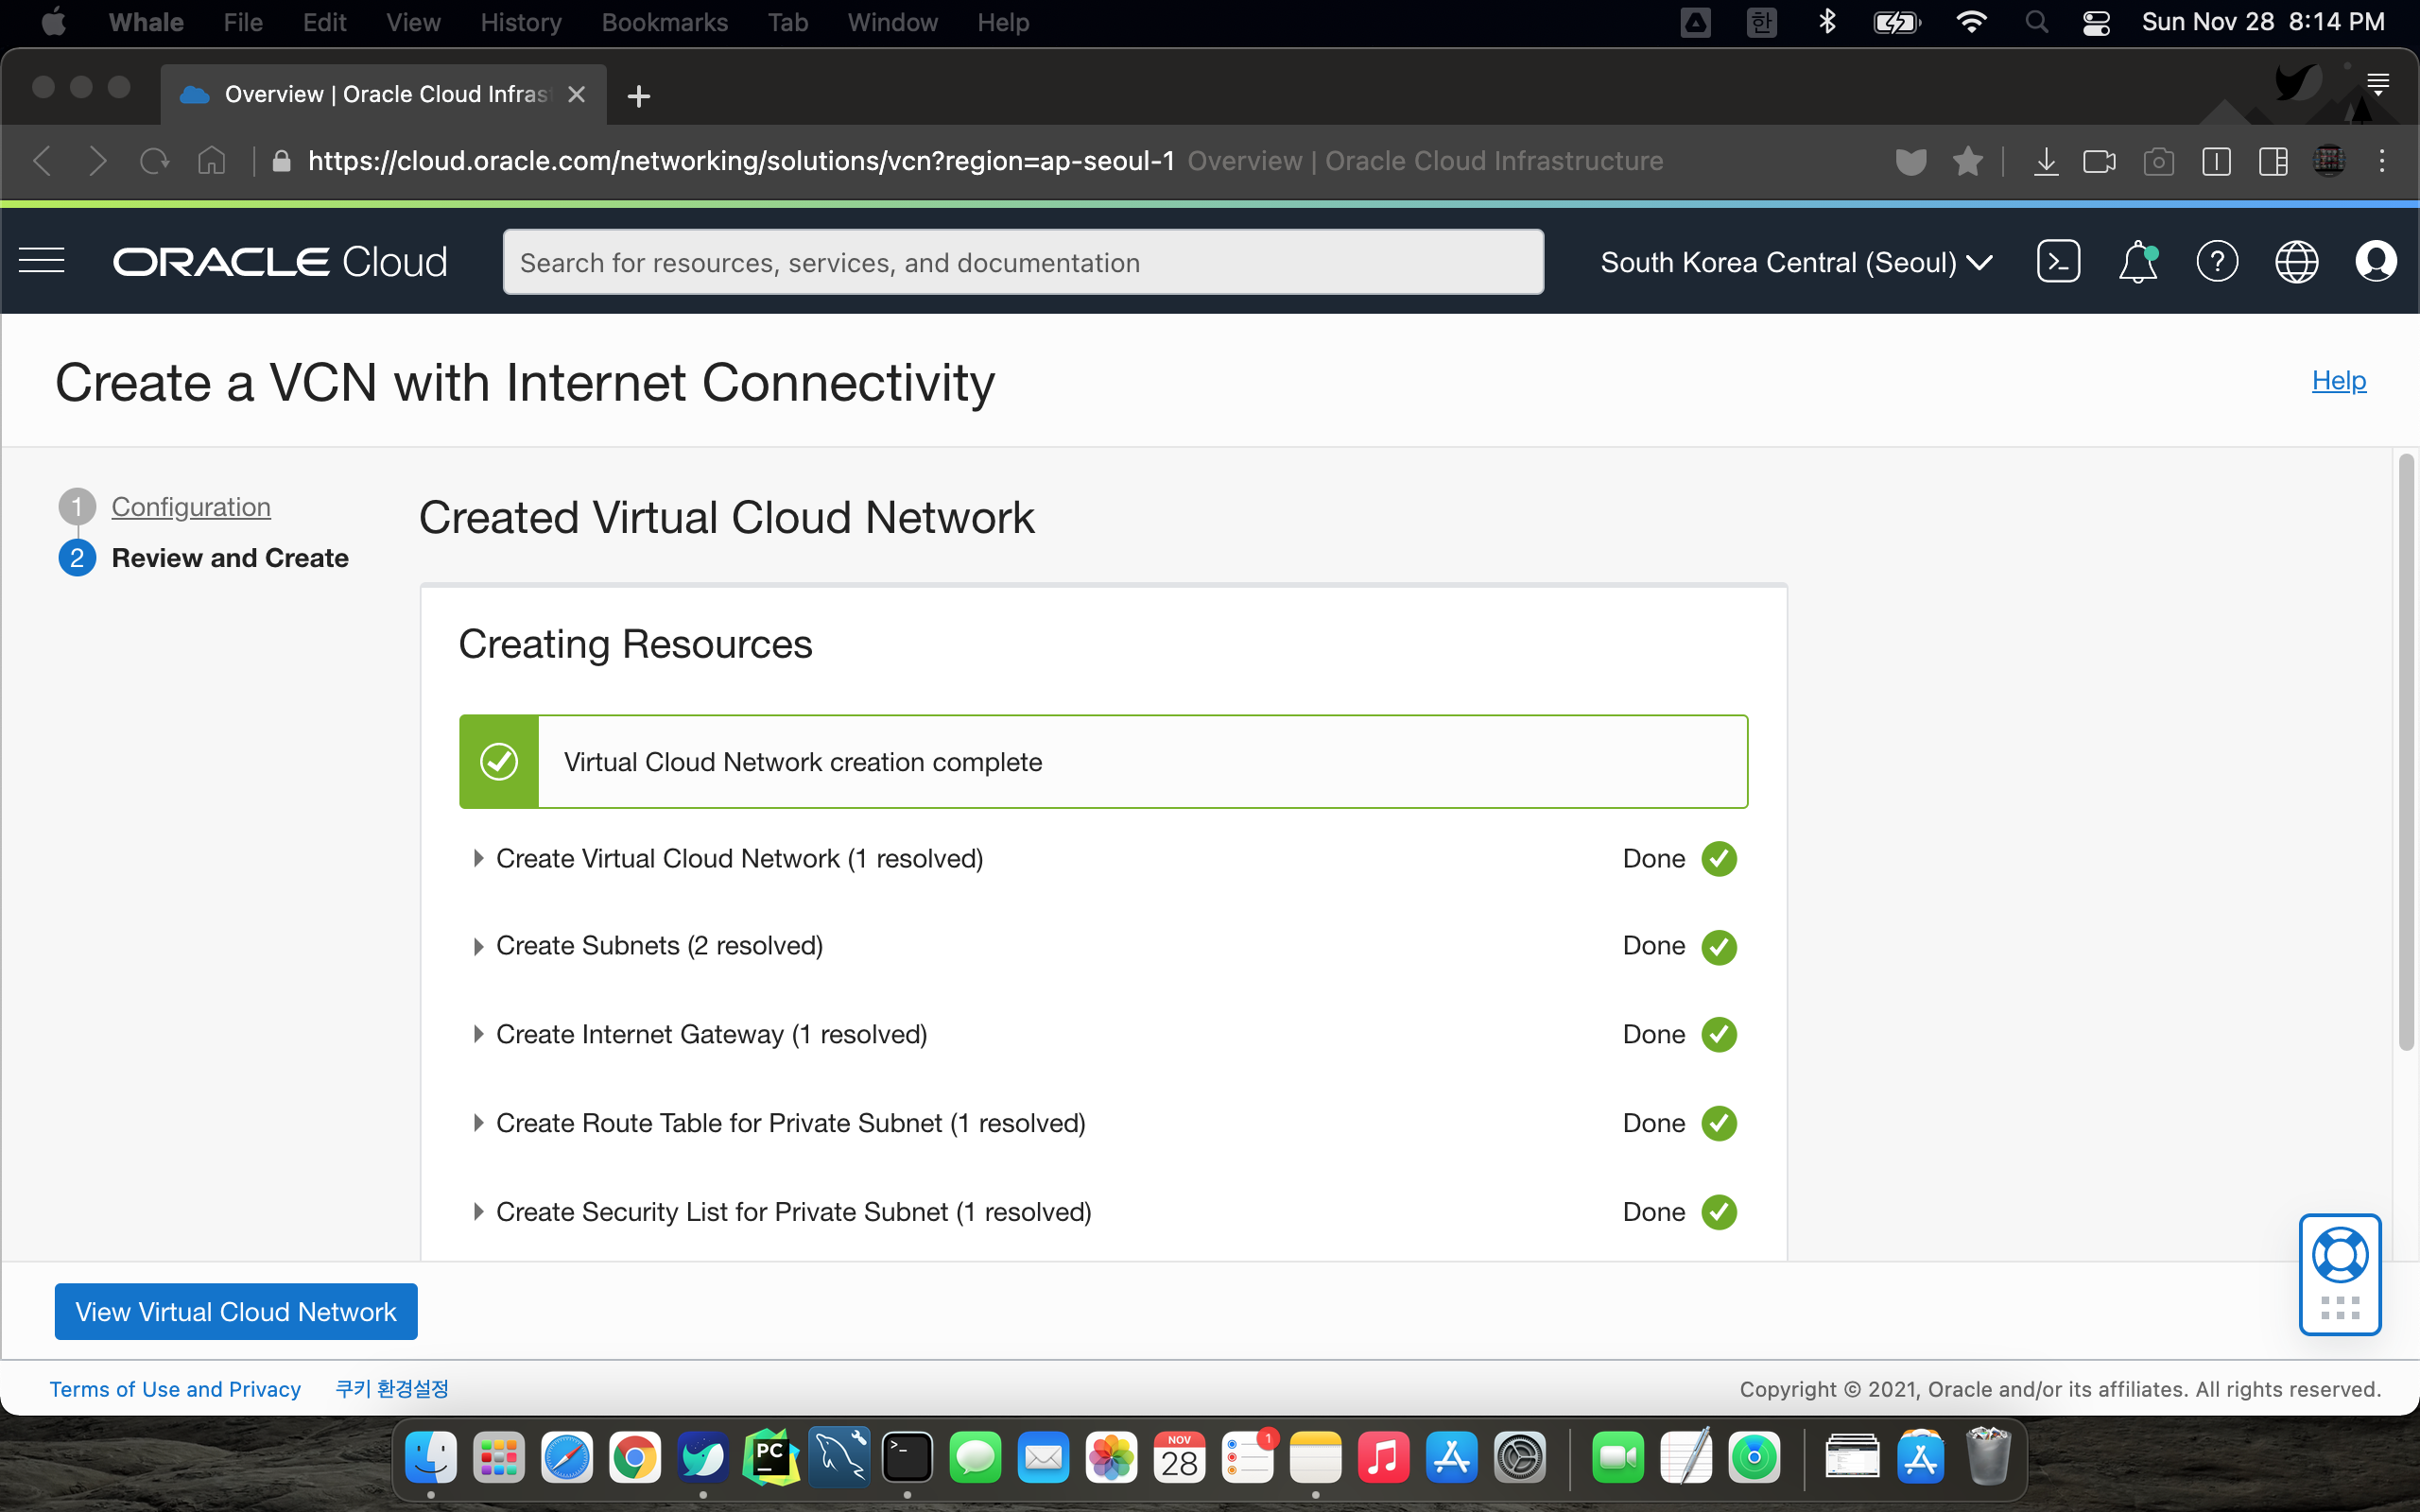This screenshot has width=2420, height=1512.
Task: Click the help question mark icon
Action: coord(2216,262)
